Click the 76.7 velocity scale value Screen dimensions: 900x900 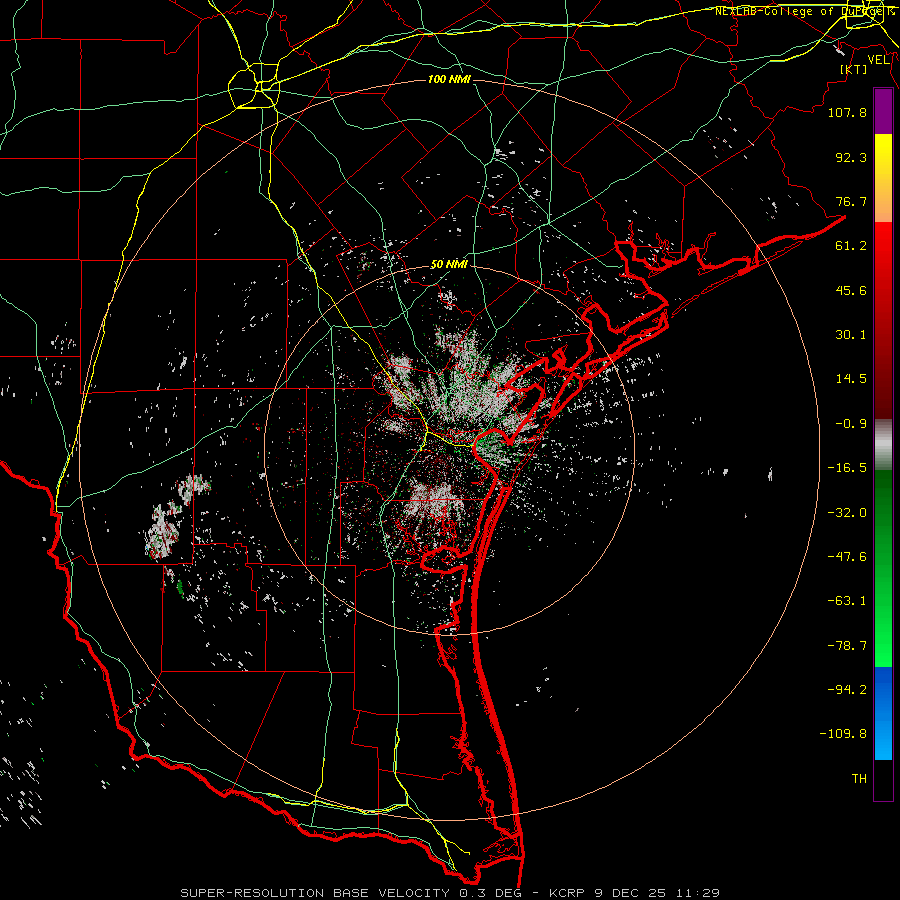[851, 201]
